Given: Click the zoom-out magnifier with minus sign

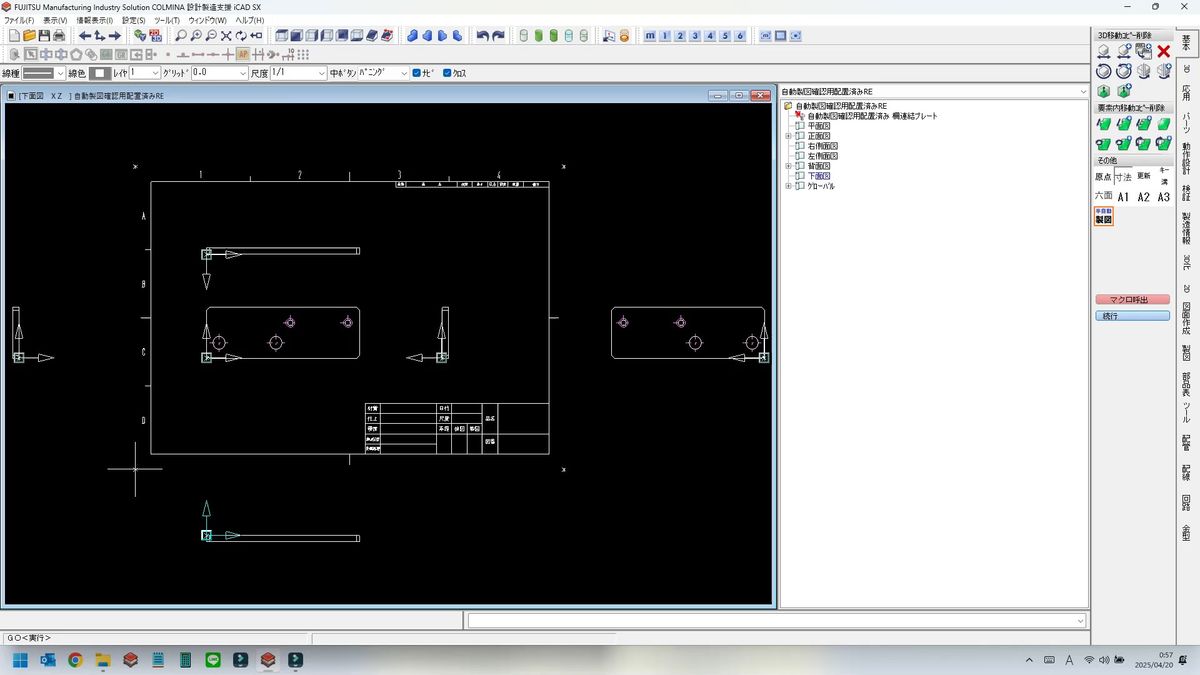Looking at the screenshot, I should point(211,36).
